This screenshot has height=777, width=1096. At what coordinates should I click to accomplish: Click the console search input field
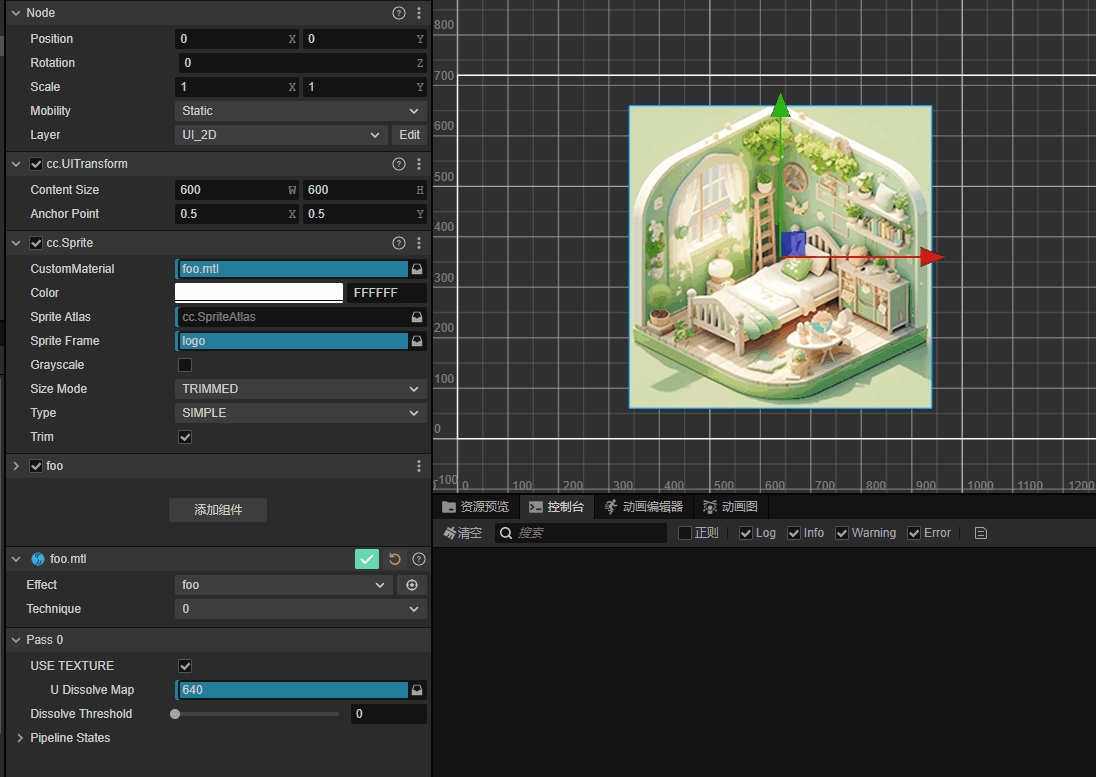coord(580,532)
